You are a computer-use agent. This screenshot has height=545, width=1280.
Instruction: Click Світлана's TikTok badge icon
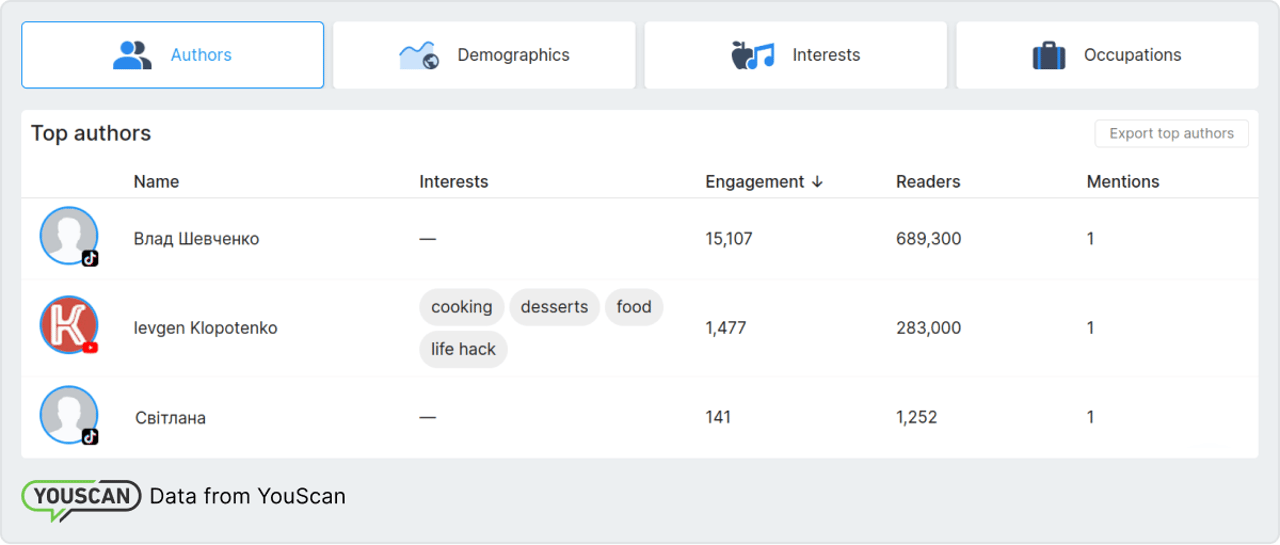click(90, 436)
